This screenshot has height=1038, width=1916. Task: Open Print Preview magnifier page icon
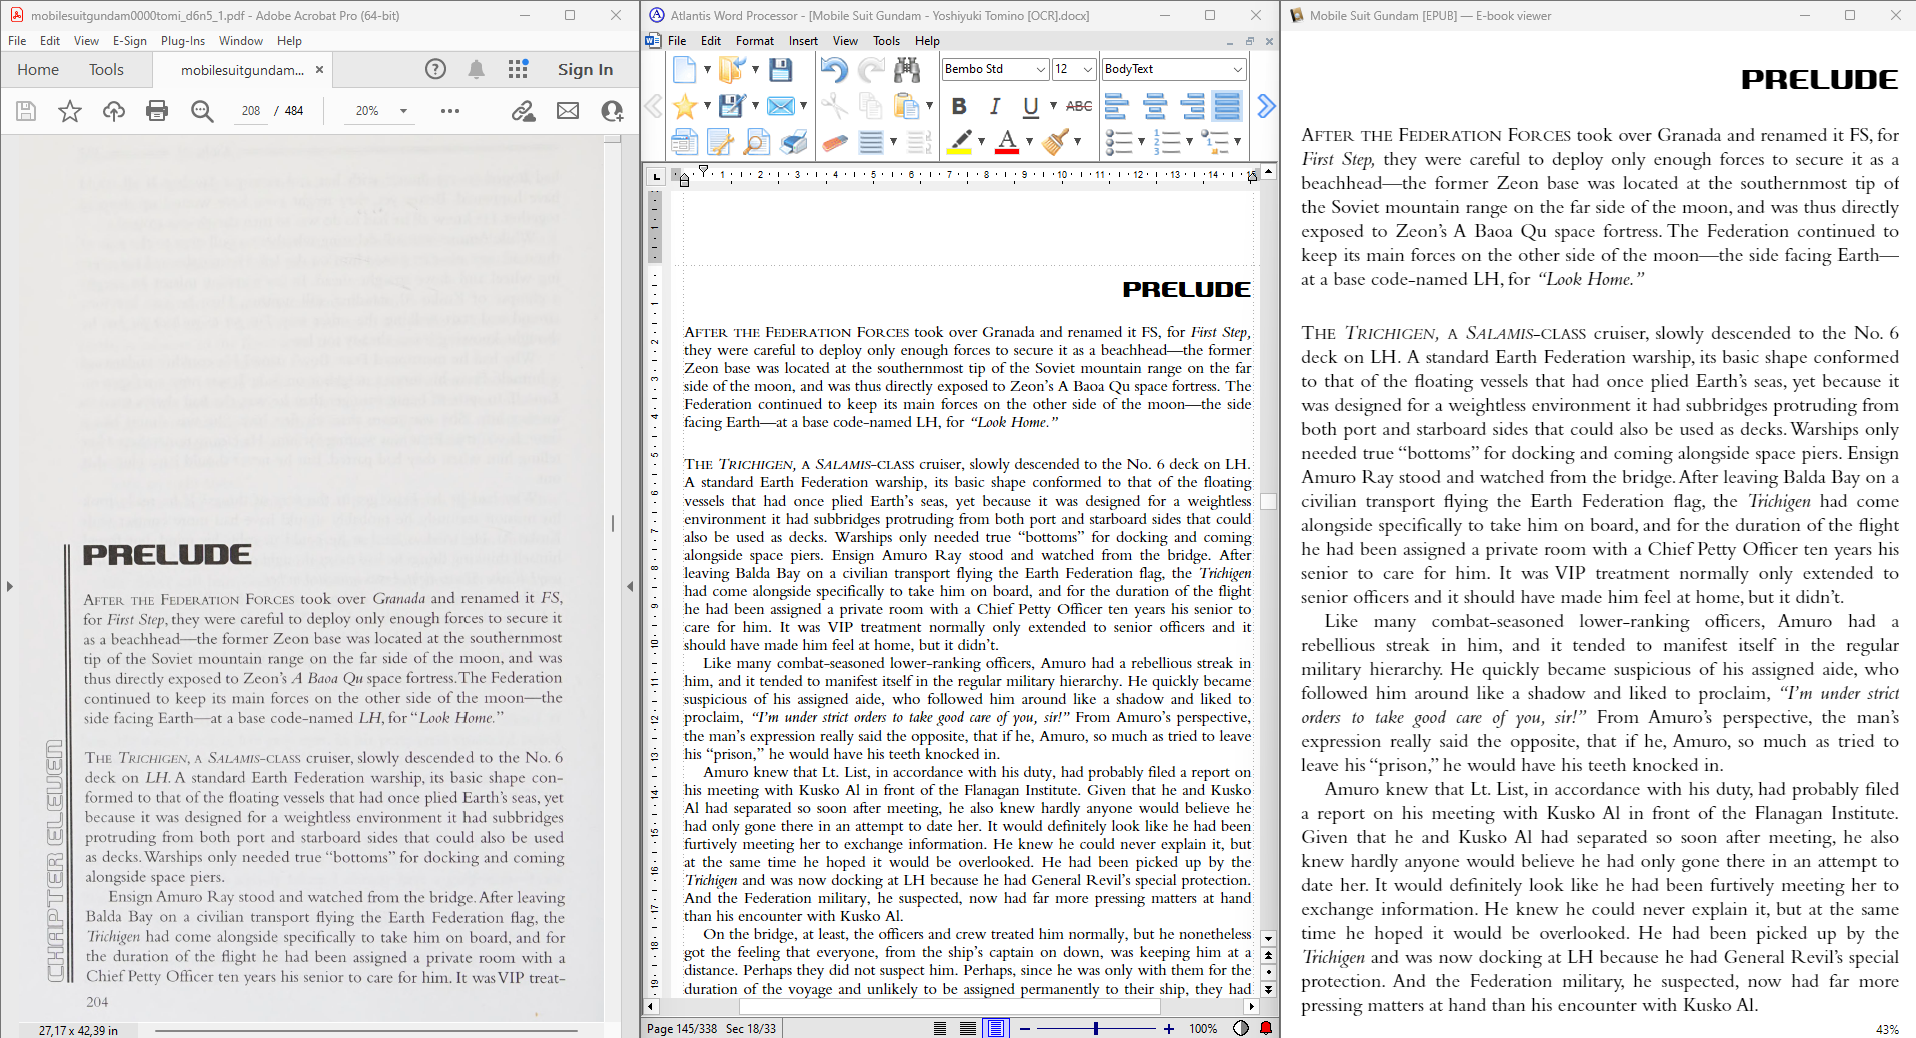(x=757, y=142)
